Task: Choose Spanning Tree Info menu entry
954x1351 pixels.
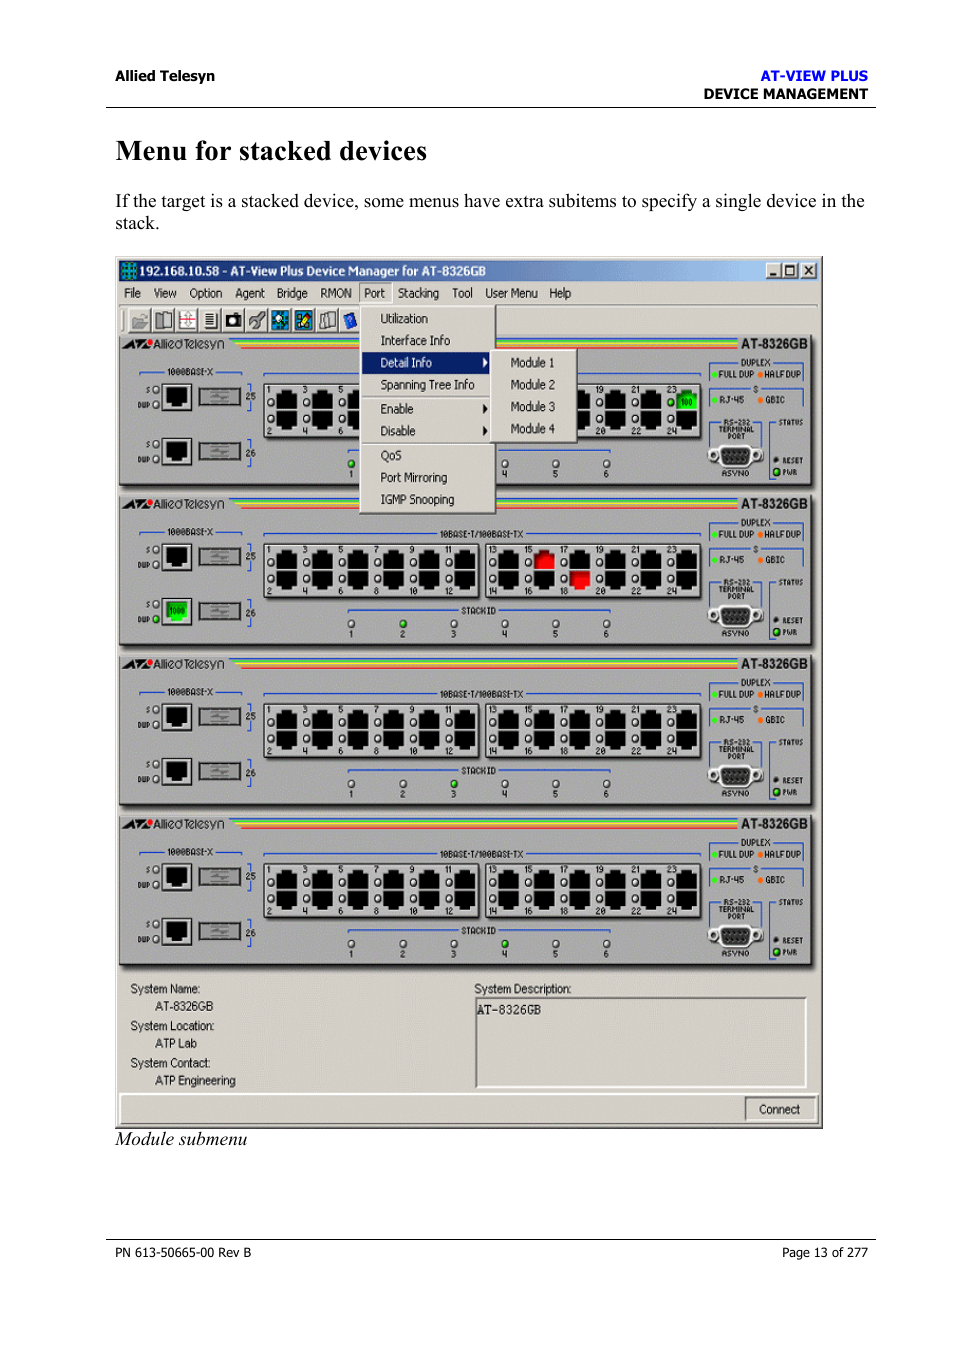Action: point(427,384)
